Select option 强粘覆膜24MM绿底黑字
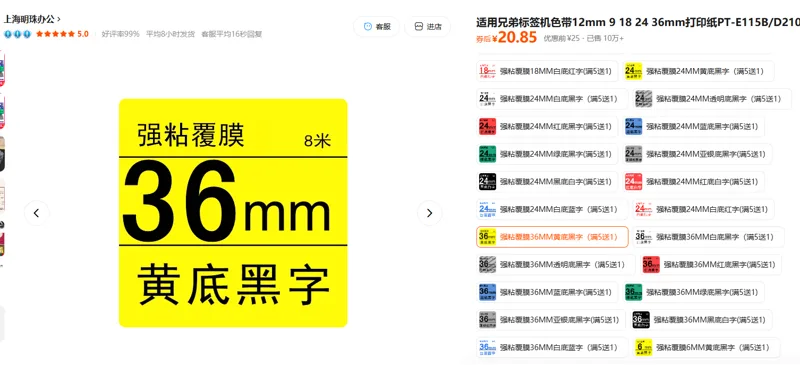The height and width of the screenshot is (365, 800). [x=547, y=154]
